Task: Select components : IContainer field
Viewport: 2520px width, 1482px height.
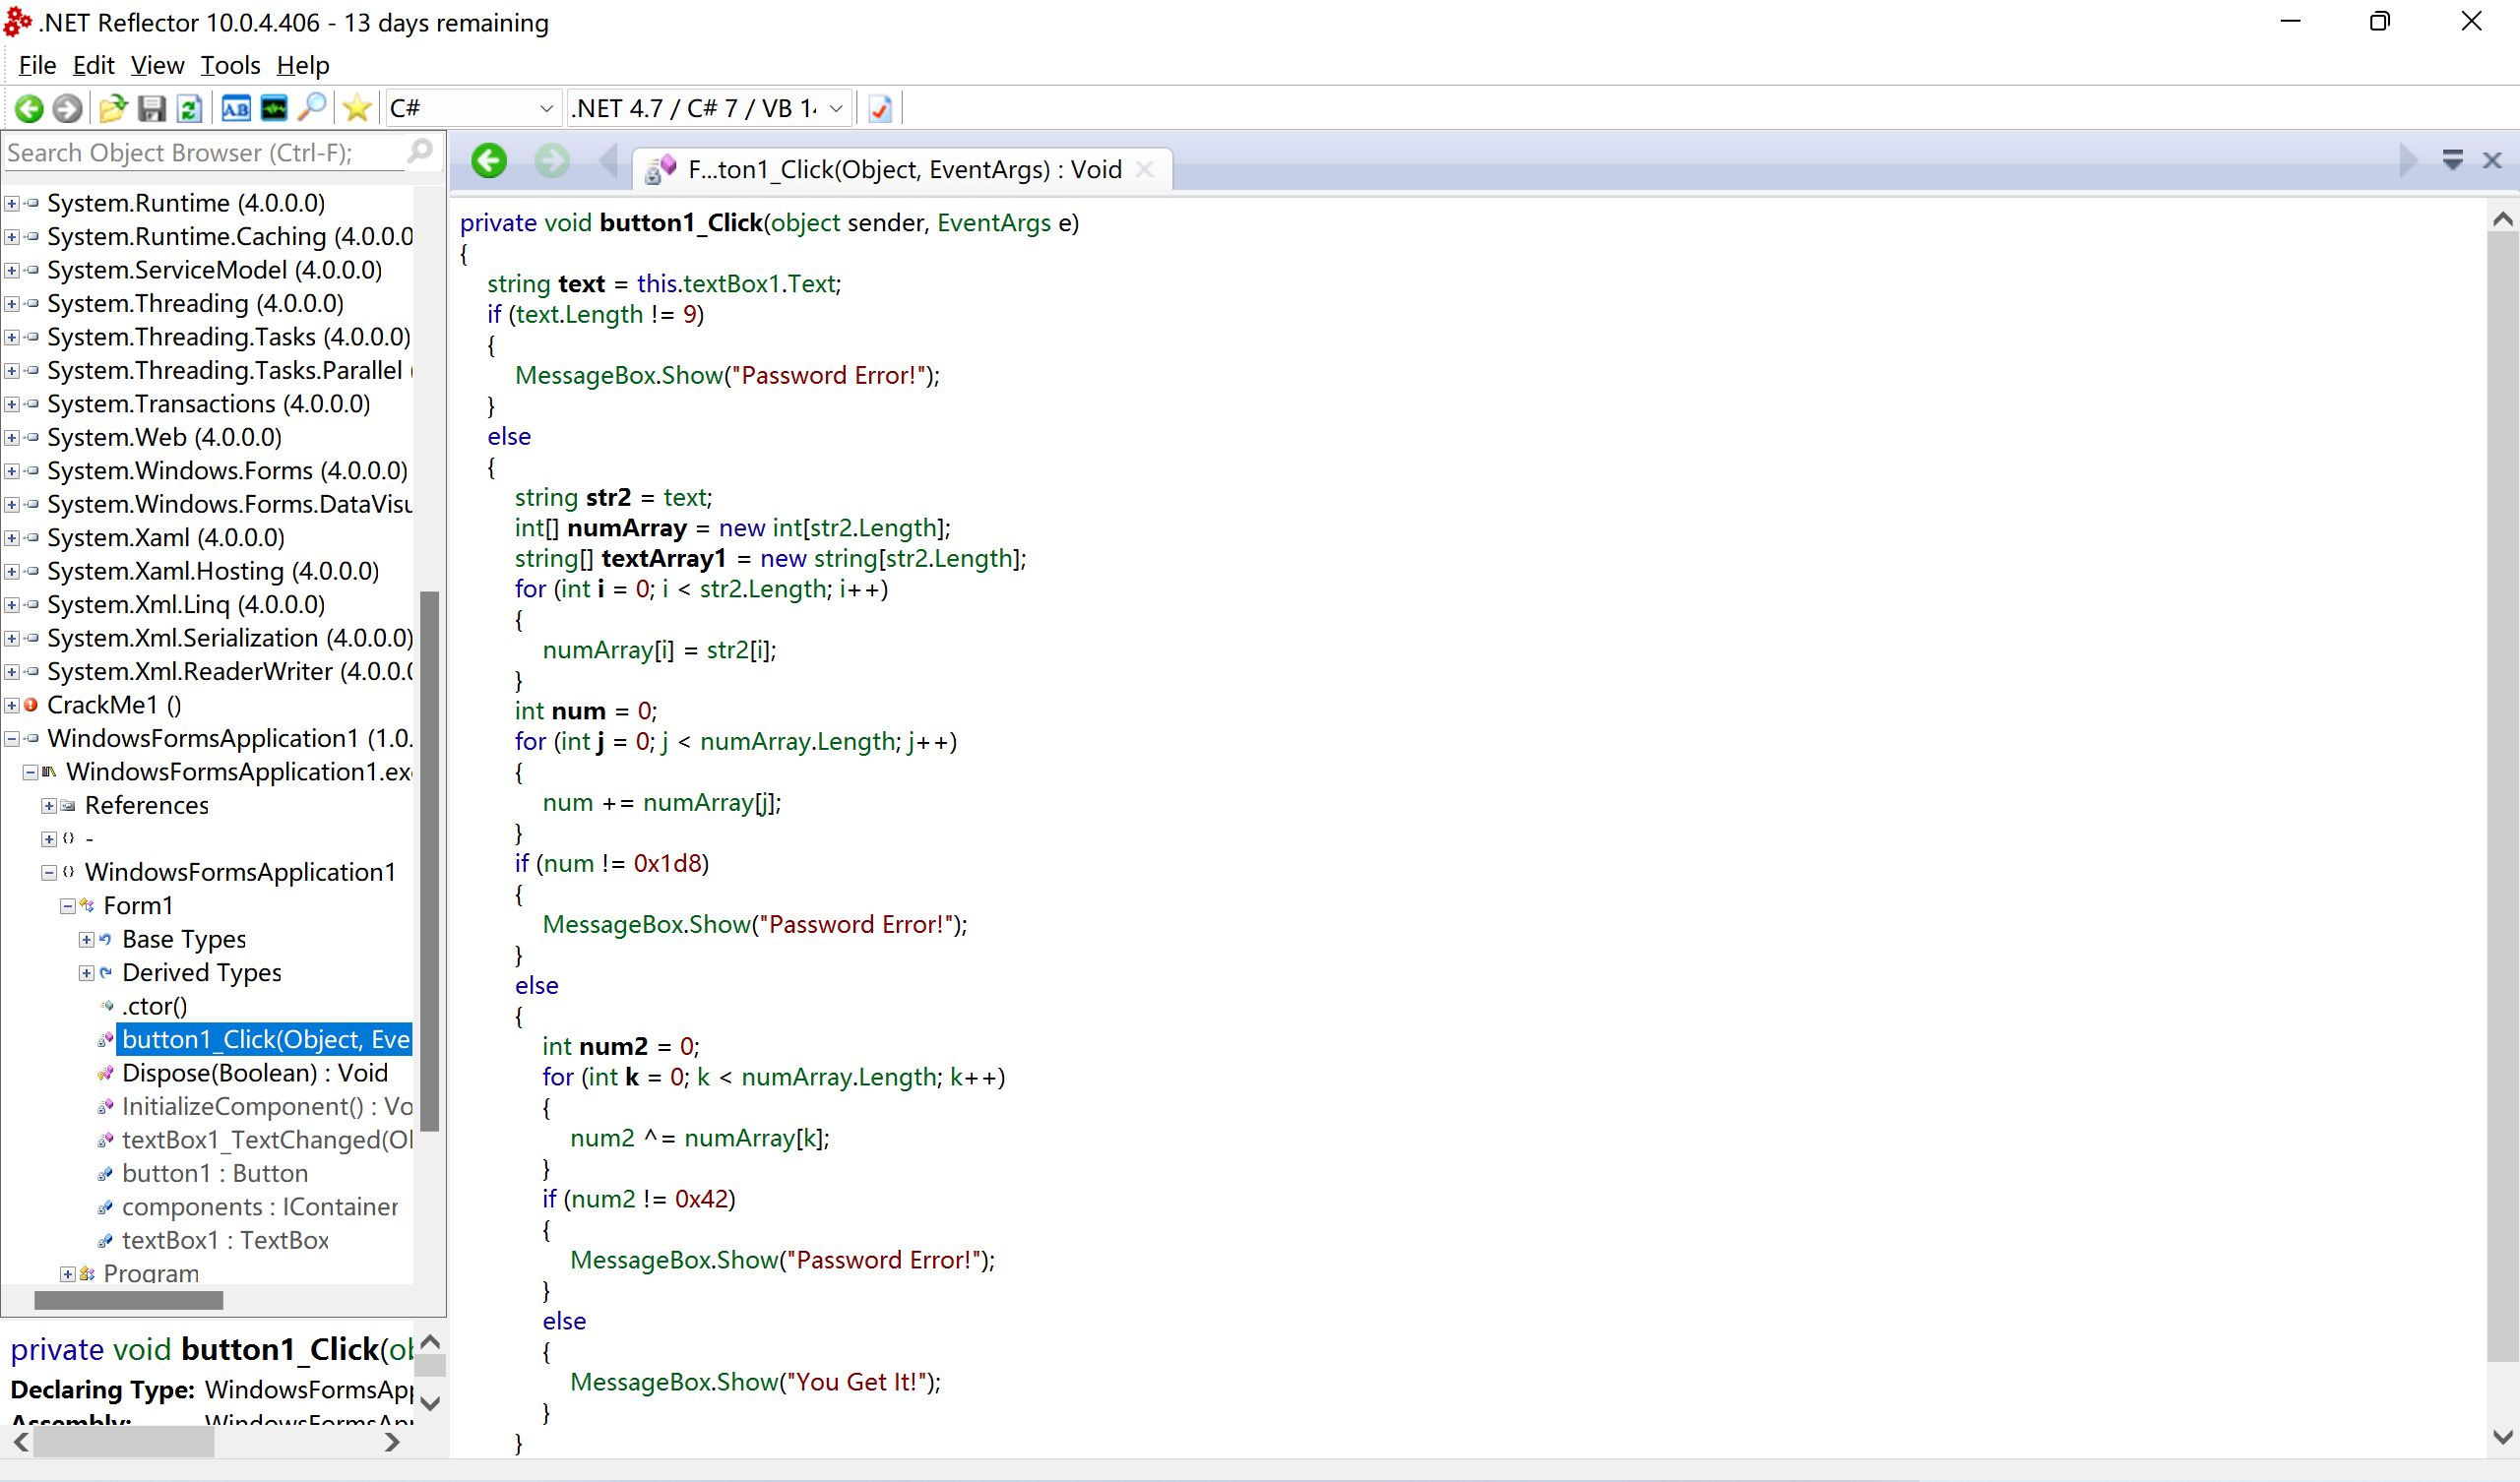Action: pyautogui.click(x=260, y=1207)
